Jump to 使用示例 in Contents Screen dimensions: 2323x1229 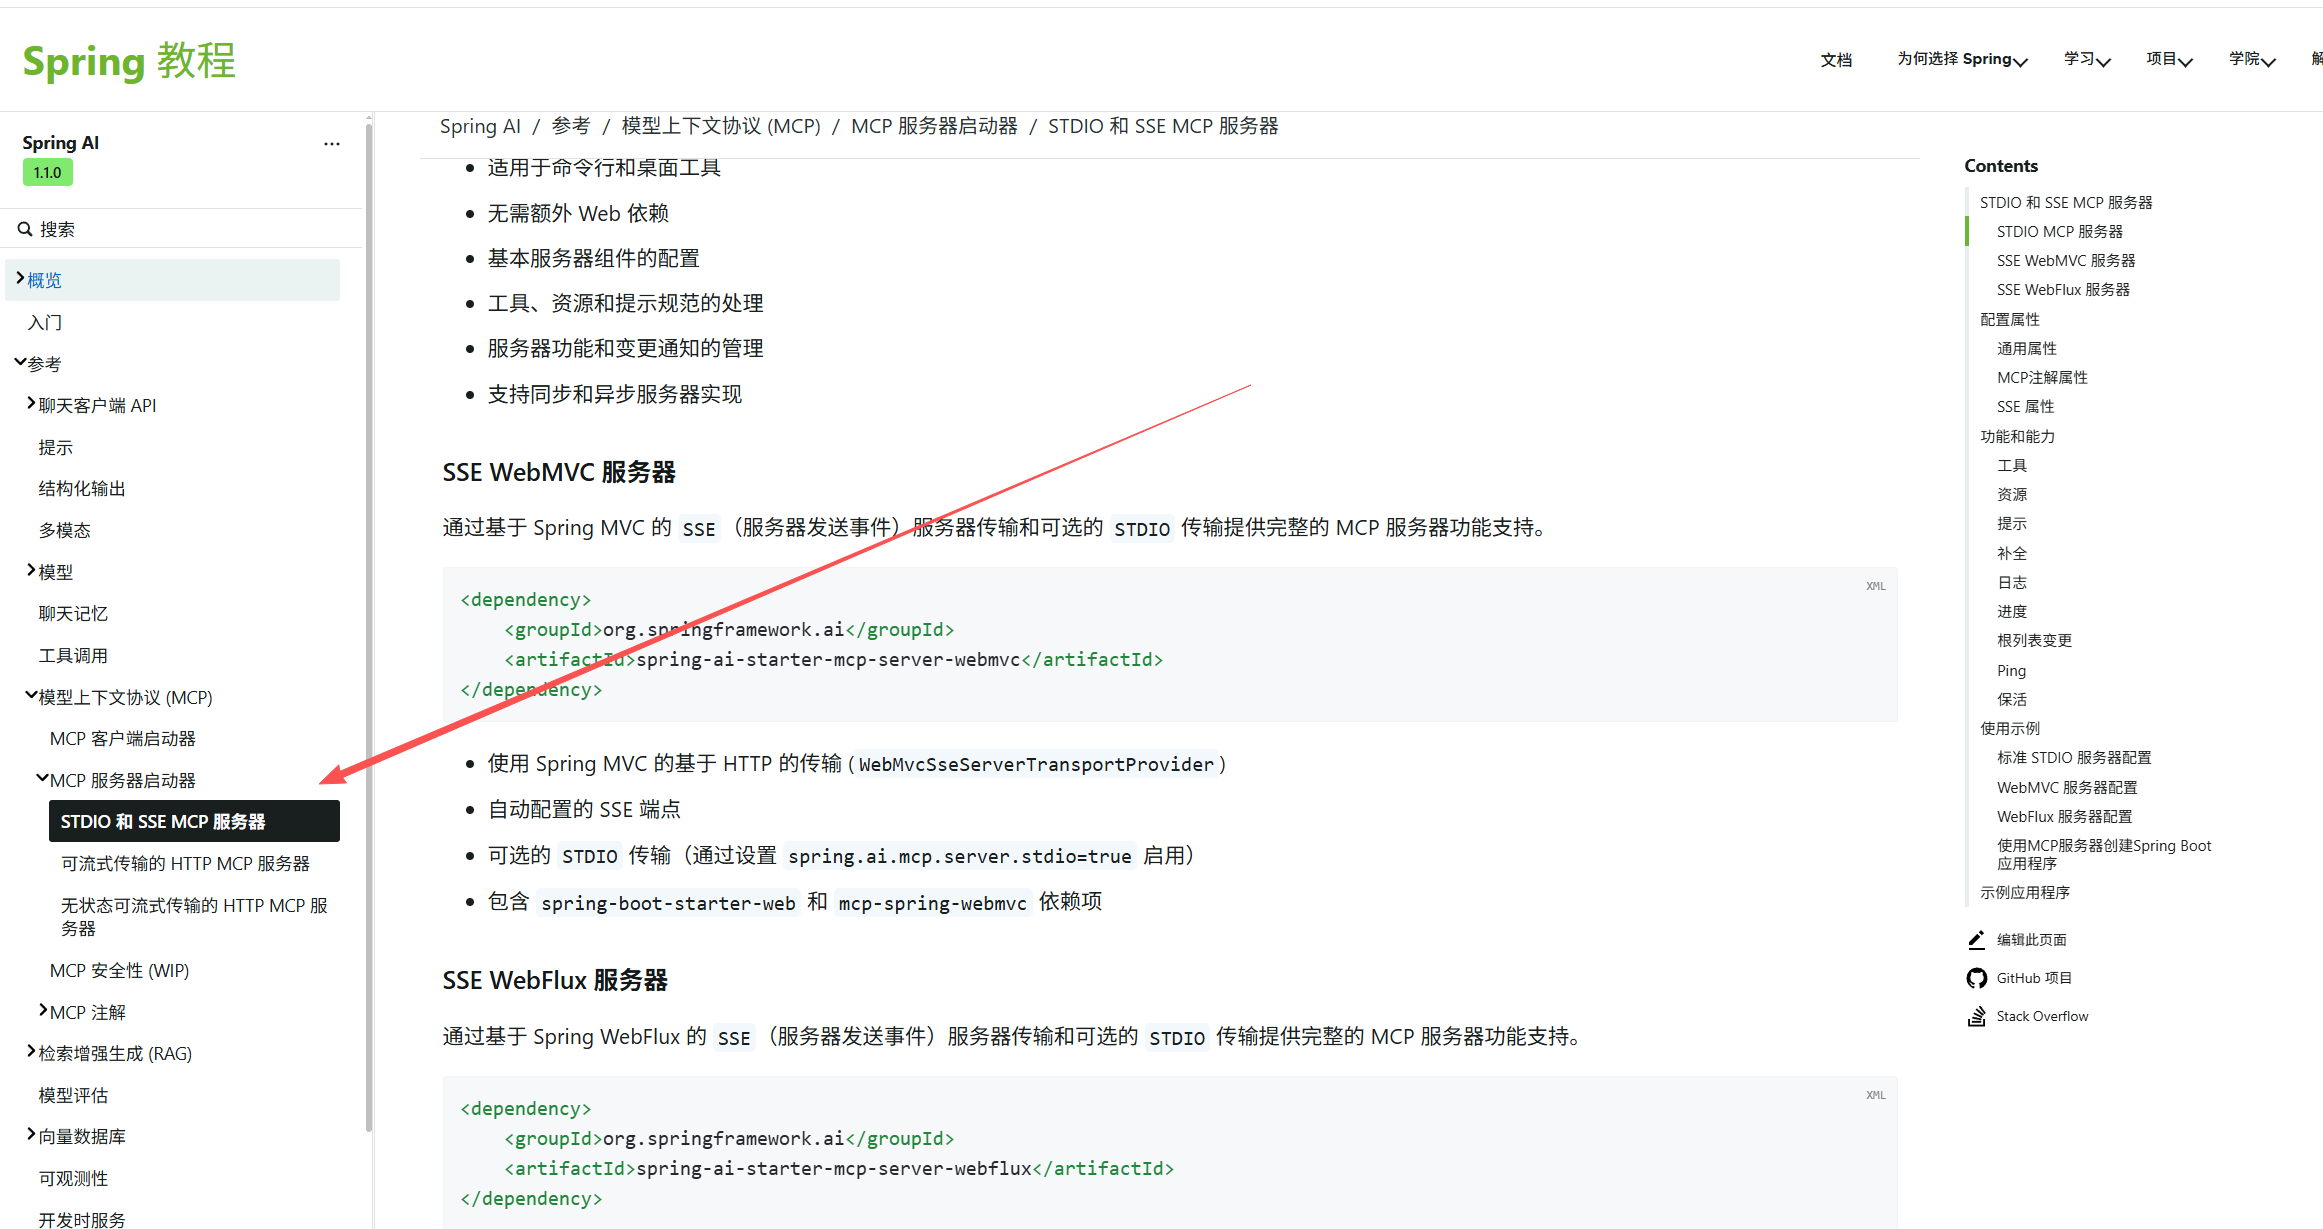[x=2010, y=728]
